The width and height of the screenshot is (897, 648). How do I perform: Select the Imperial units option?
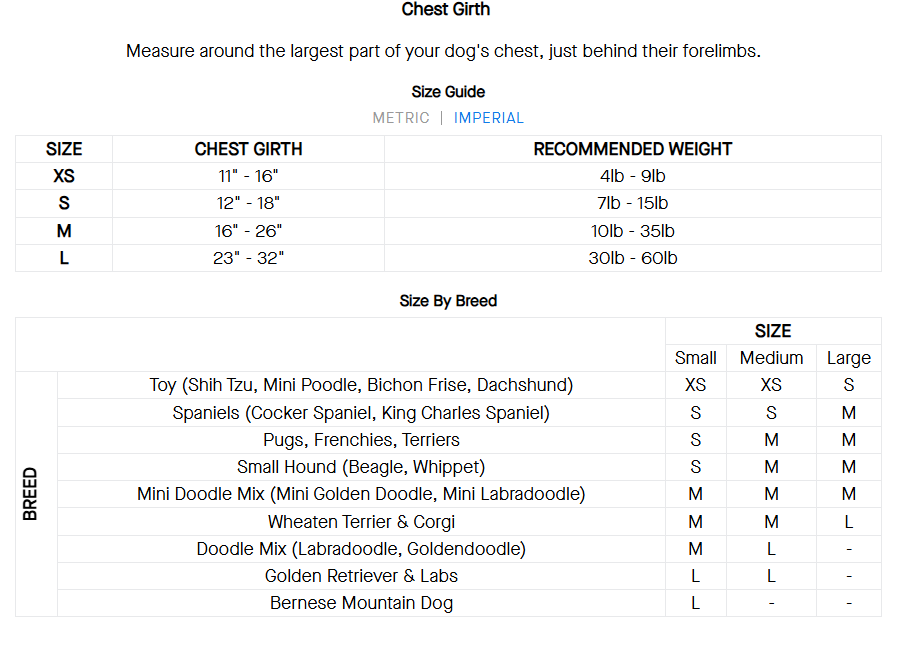[488, 118]
